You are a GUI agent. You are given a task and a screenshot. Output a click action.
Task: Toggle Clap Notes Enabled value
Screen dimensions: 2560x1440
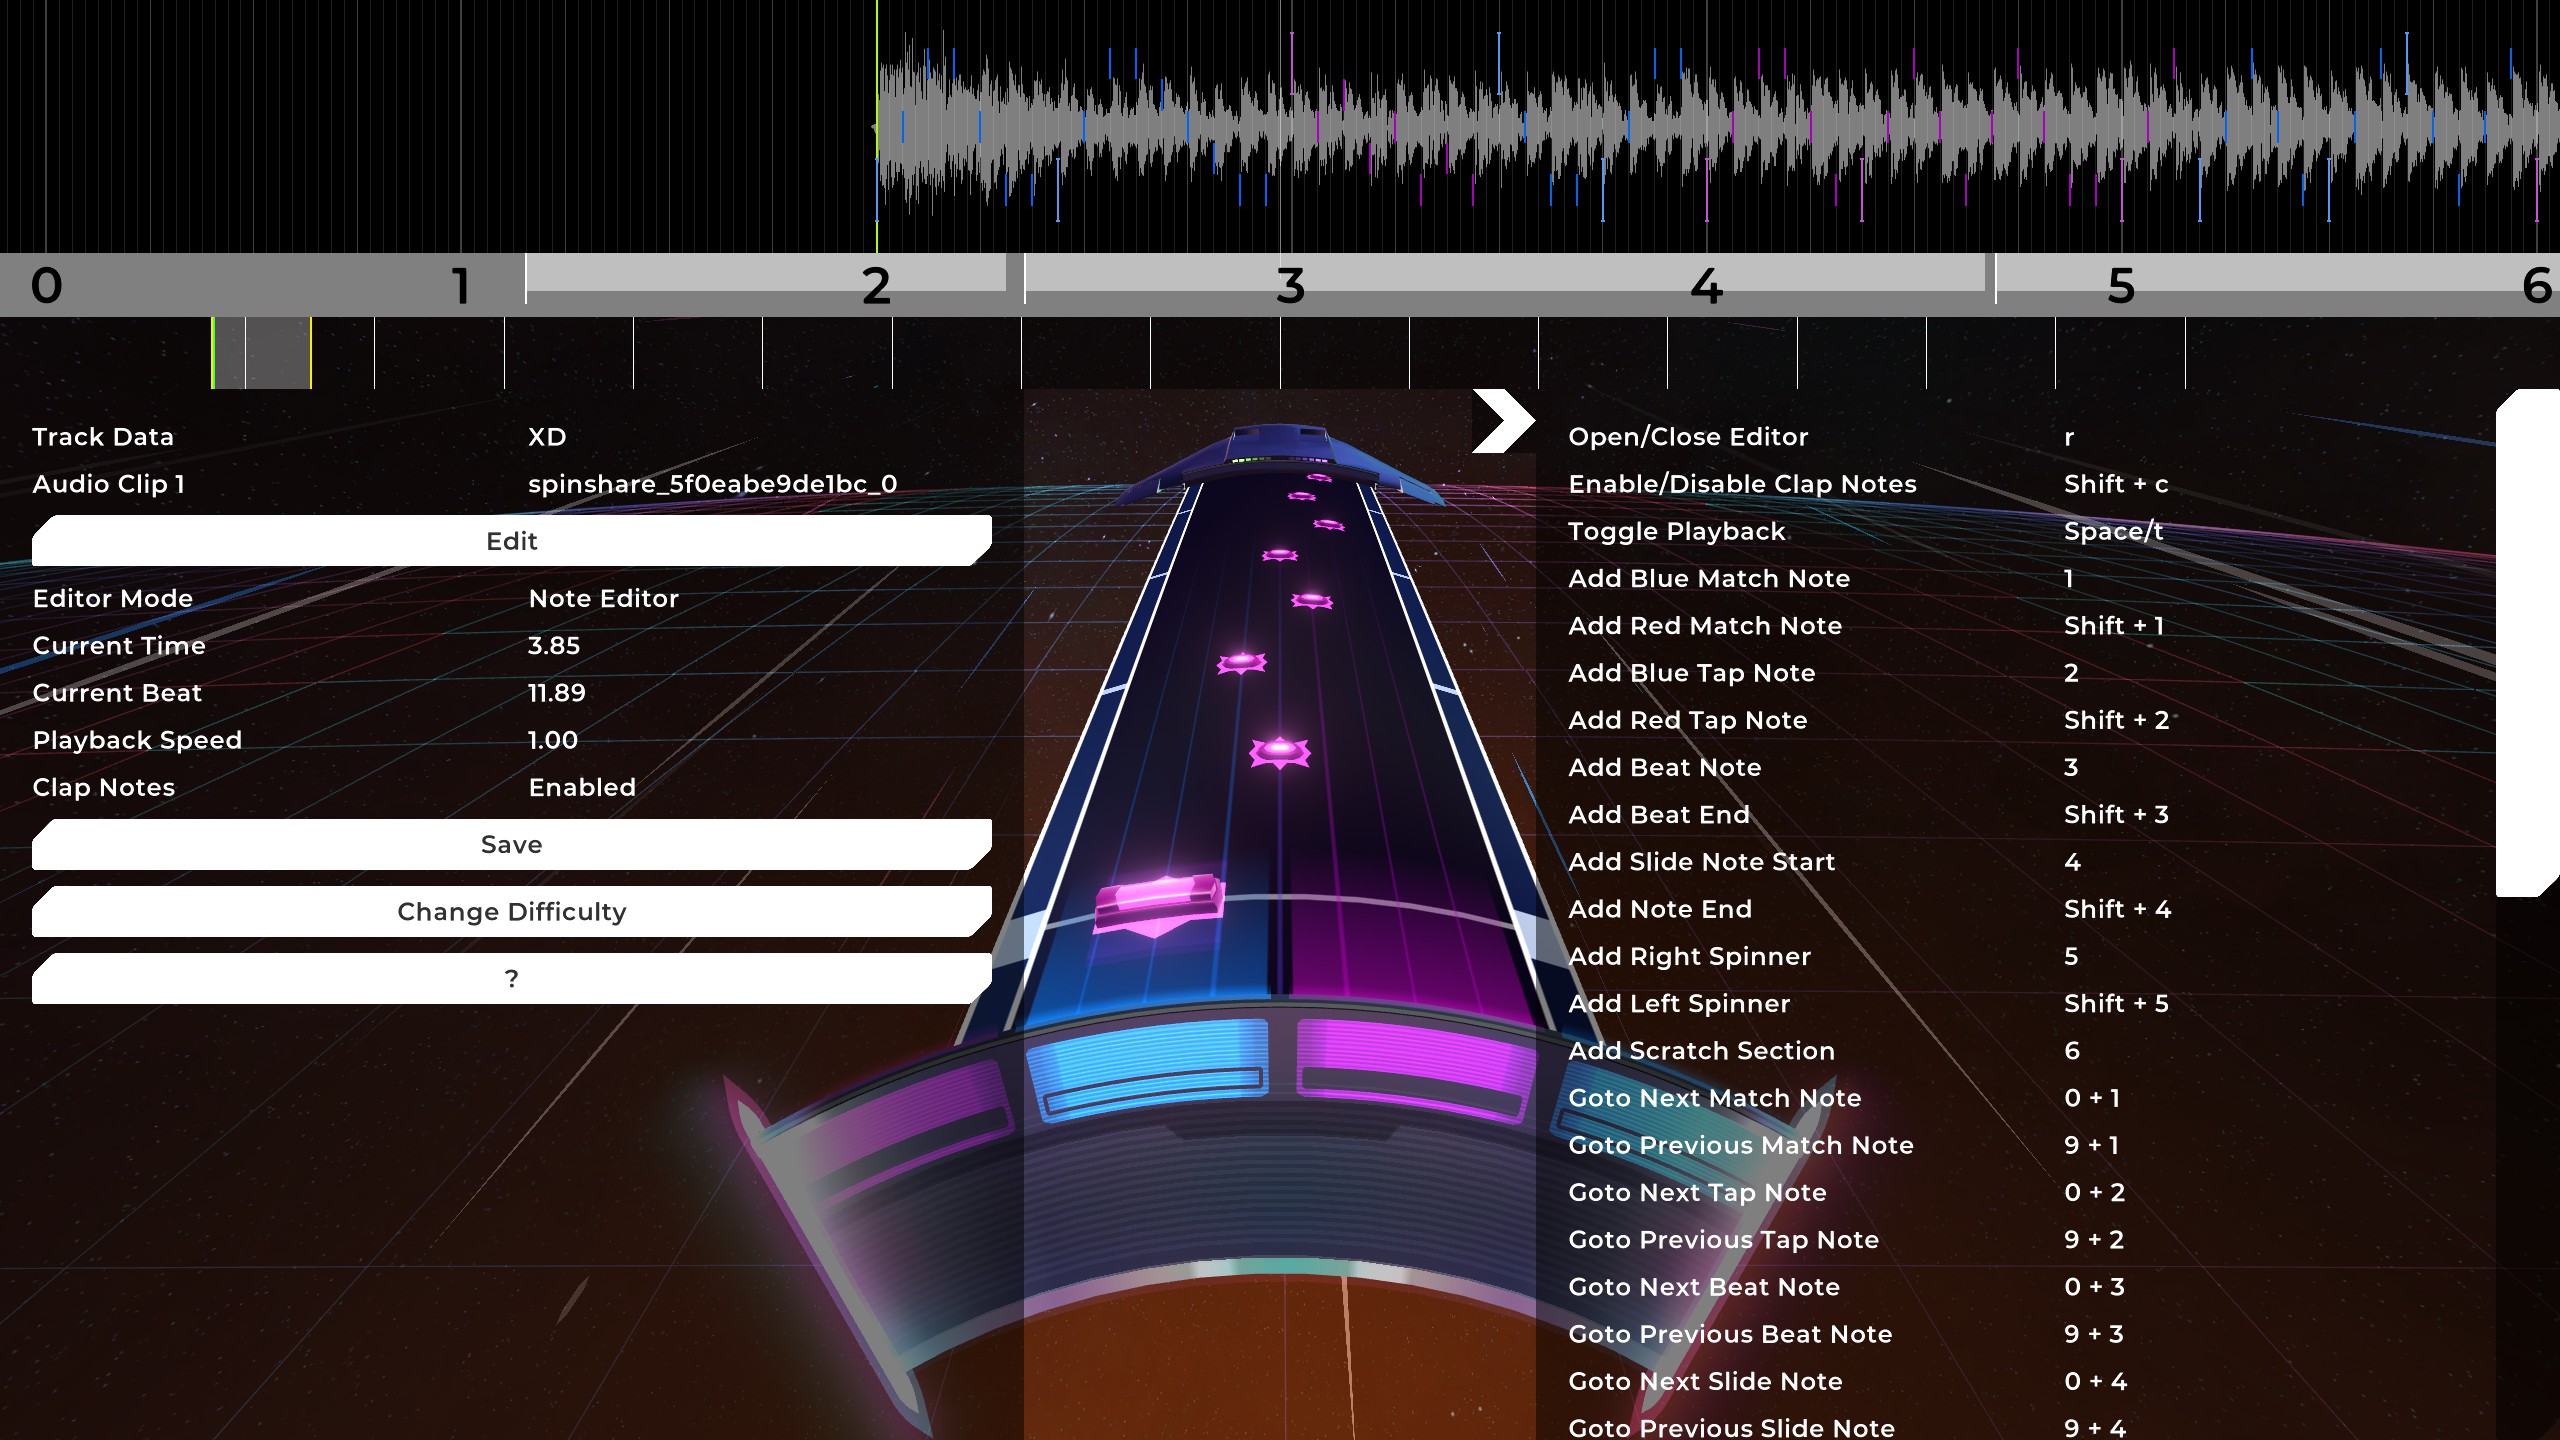click(582, 788)
